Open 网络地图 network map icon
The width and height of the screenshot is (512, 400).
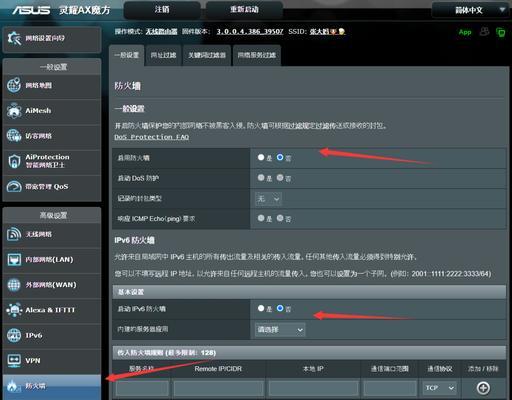(x=14, y=85)
